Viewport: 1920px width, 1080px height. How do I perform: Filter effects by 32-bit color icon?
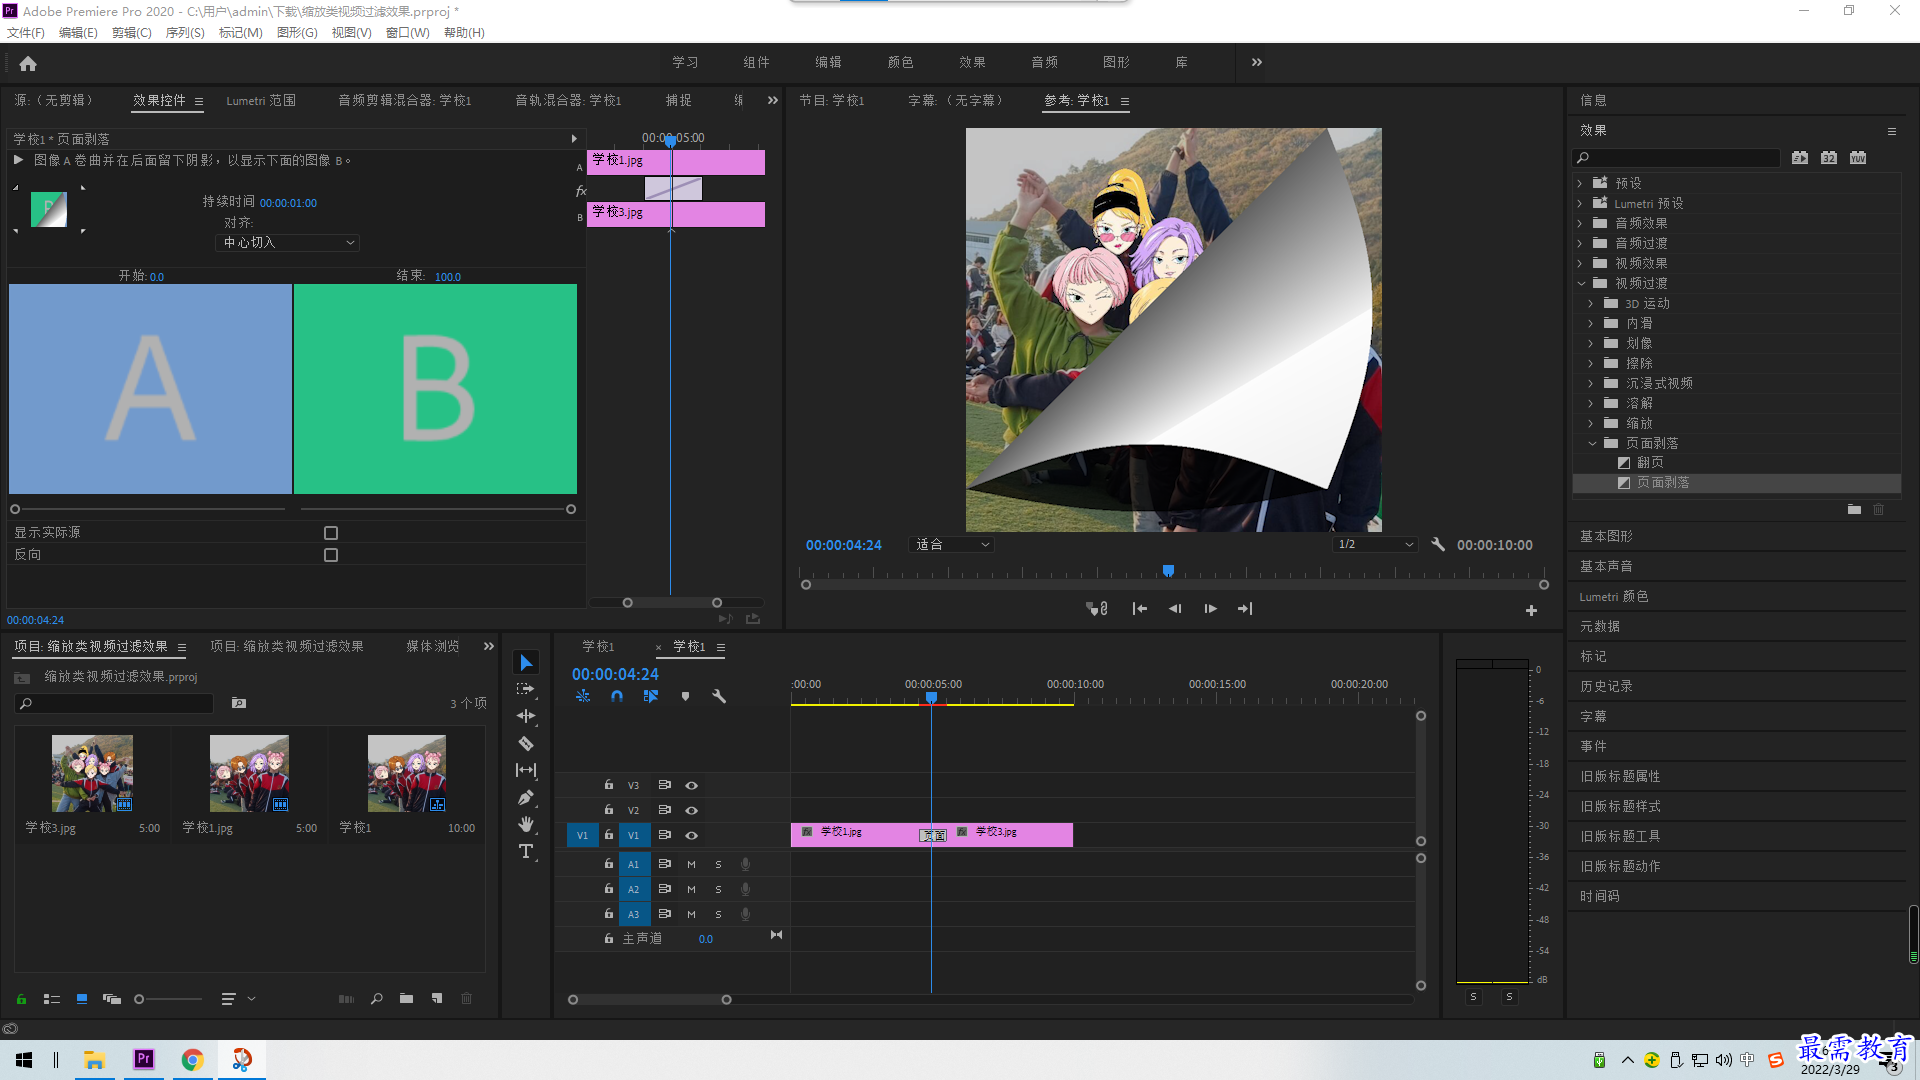(x=1829, y=158)
